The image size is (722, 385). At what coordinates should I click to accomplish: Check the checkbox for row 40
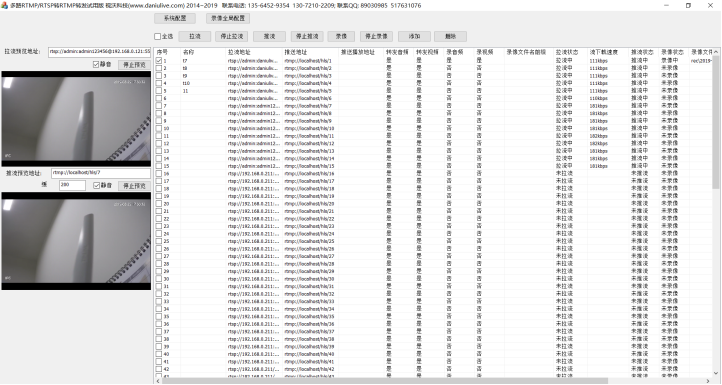(159, 354)
